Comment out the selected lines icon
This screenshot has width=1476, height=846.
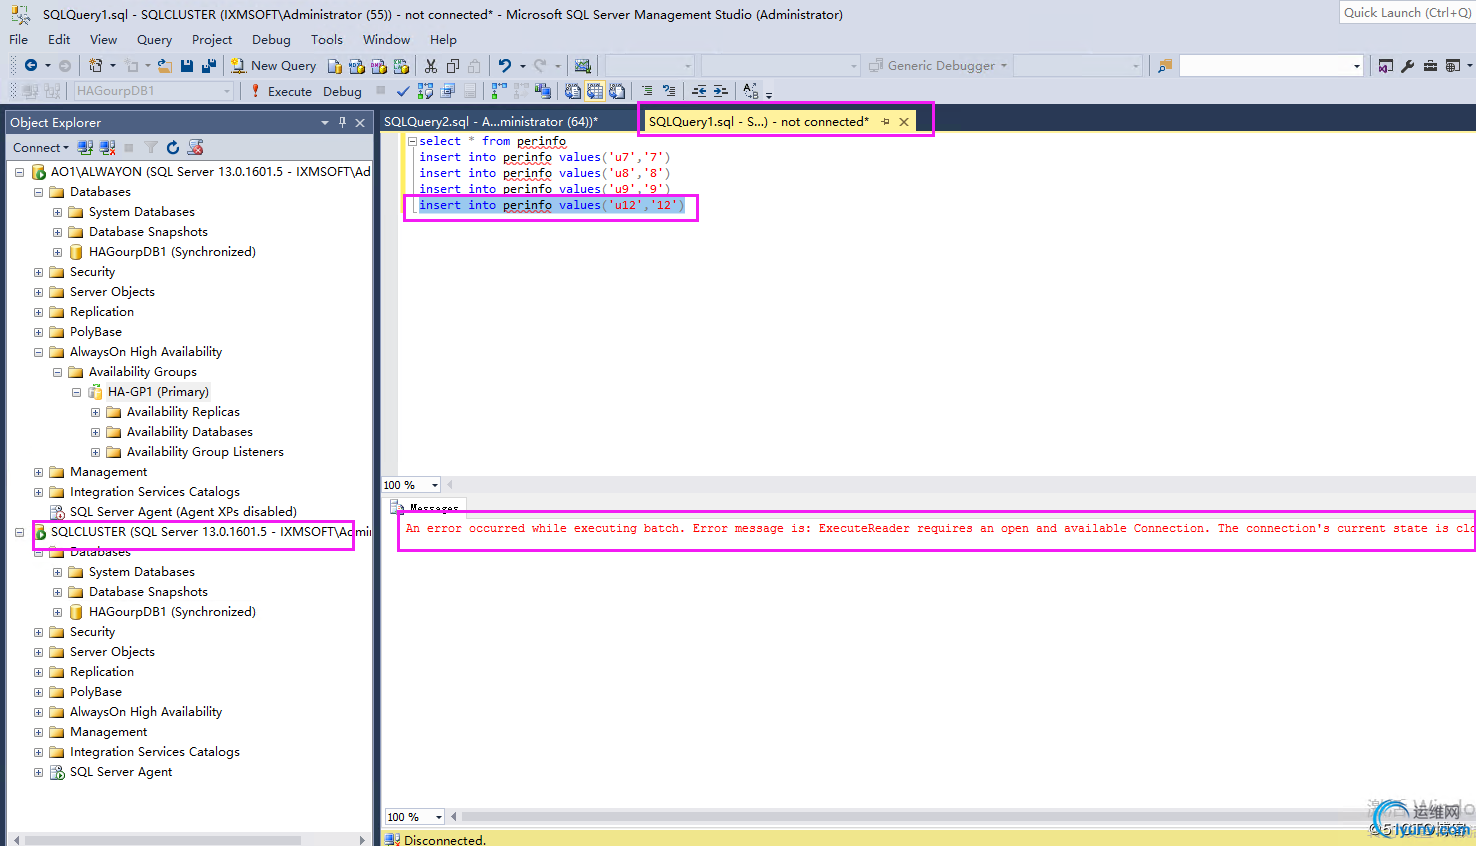point(647,91)
